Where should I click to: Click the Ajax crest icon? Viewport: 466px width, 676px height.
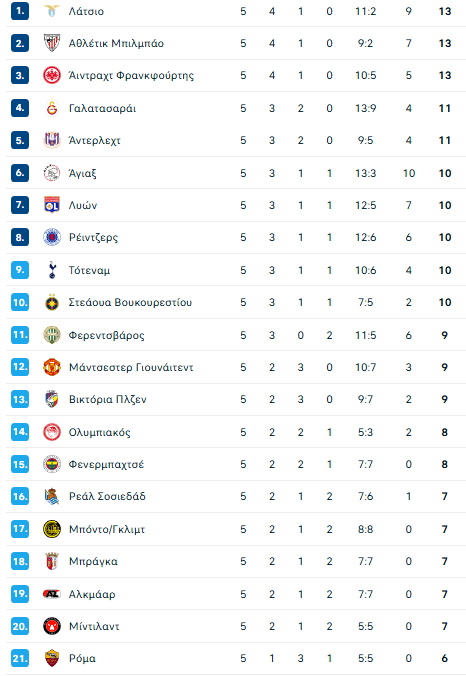click(x=52, y=173)
